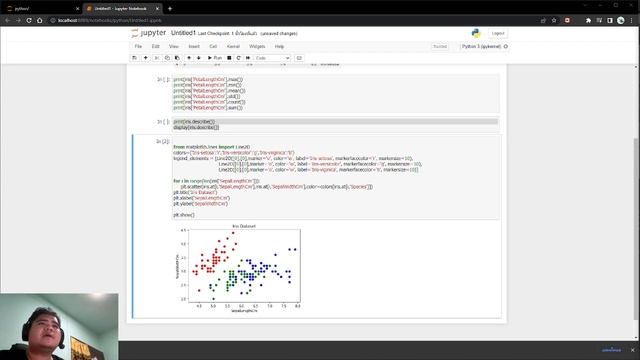Image resolution: width=640 pixels, height=360 pixels.
Task: Click the Python 3 (ipykernel) kernel name
Action: click(481, 47)
